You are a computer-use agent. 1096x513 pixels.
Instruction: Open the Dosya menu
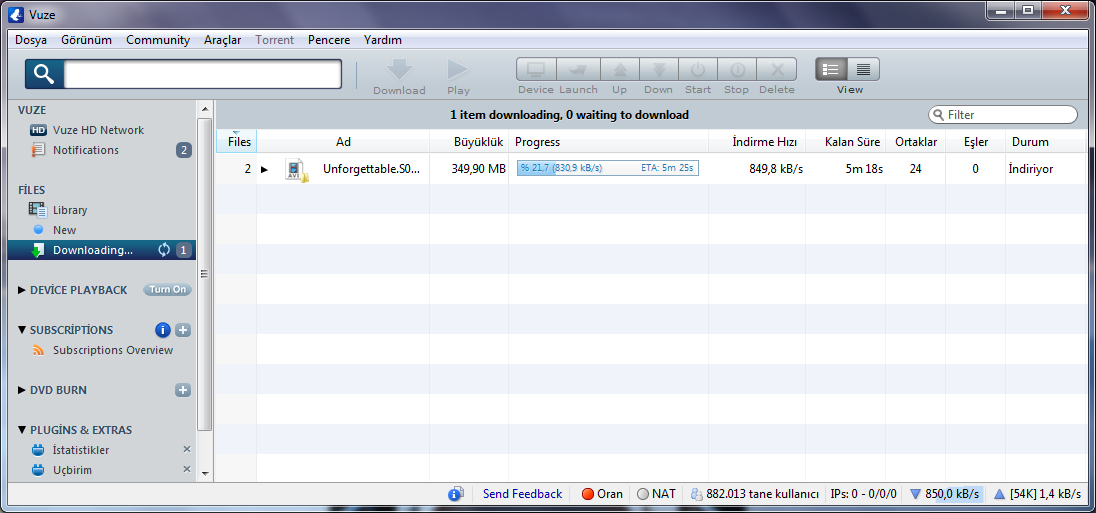(x=31, y=40)
